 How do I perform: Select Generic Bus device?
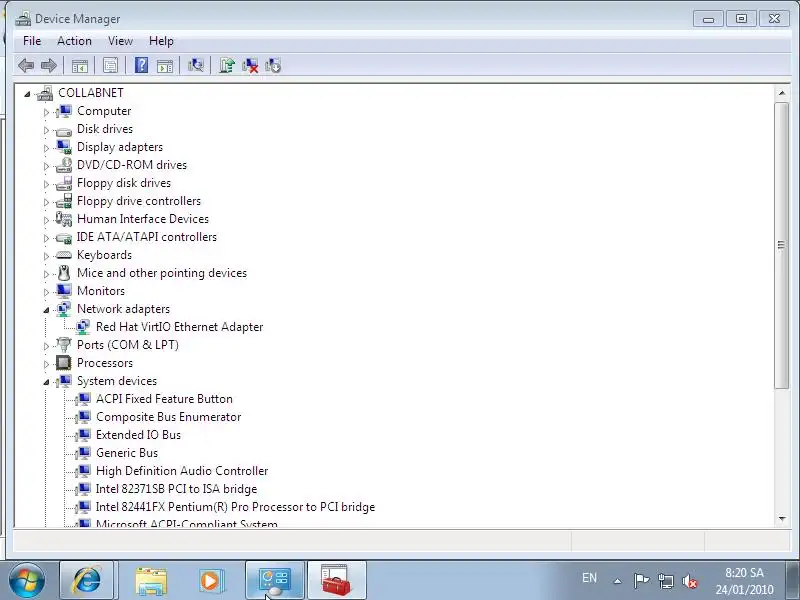(127, 453)
